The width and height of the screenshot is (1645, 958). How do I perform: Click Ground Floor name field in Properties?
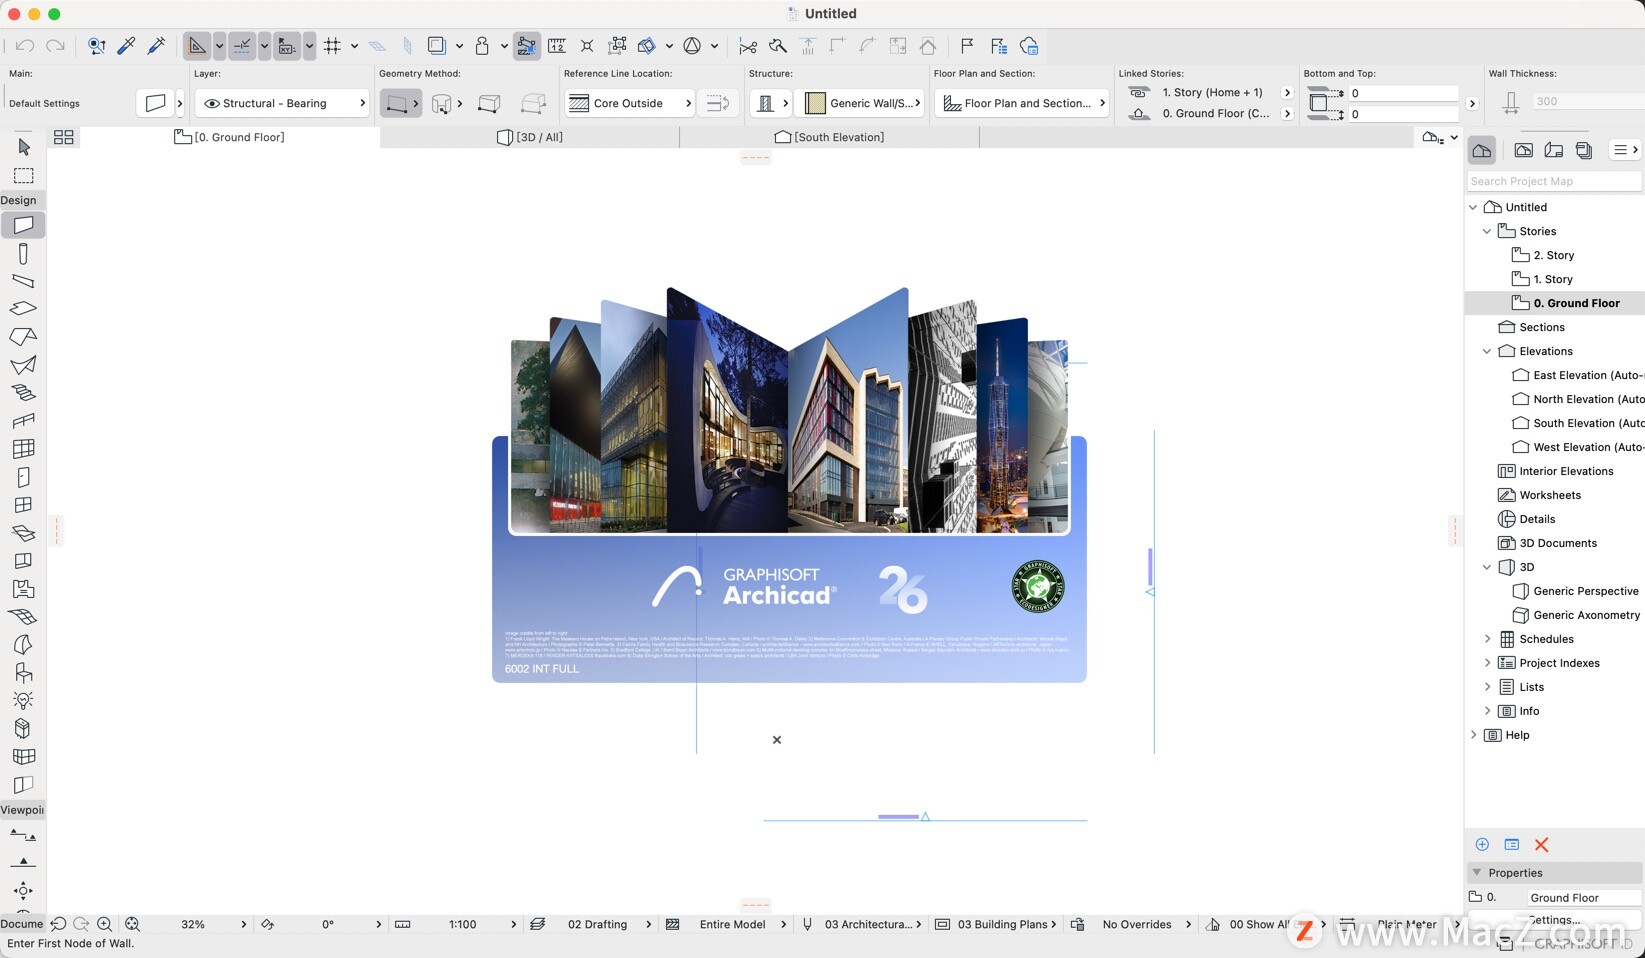[x=1584, y=897]
